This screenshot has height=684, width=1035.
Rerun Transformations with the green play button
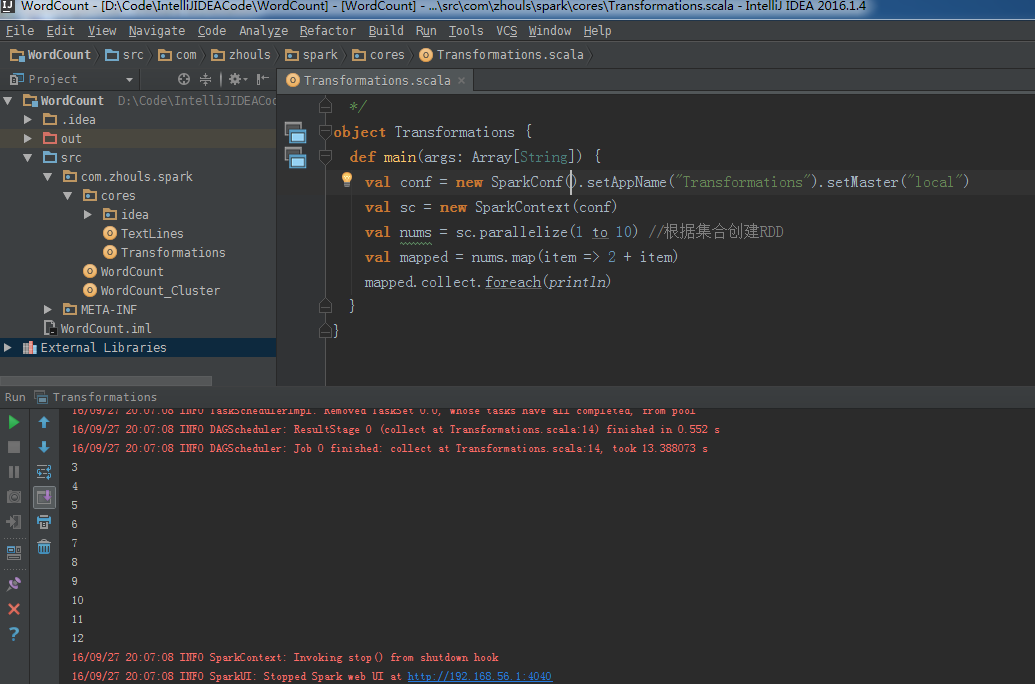pyautogui.click(x=13, y=423)
